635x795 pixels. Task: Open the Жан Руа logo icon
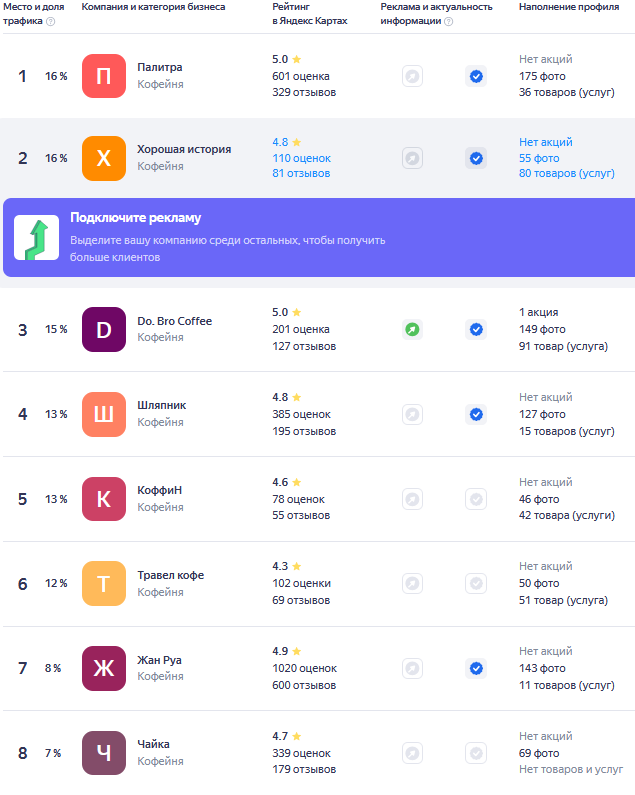104,668
